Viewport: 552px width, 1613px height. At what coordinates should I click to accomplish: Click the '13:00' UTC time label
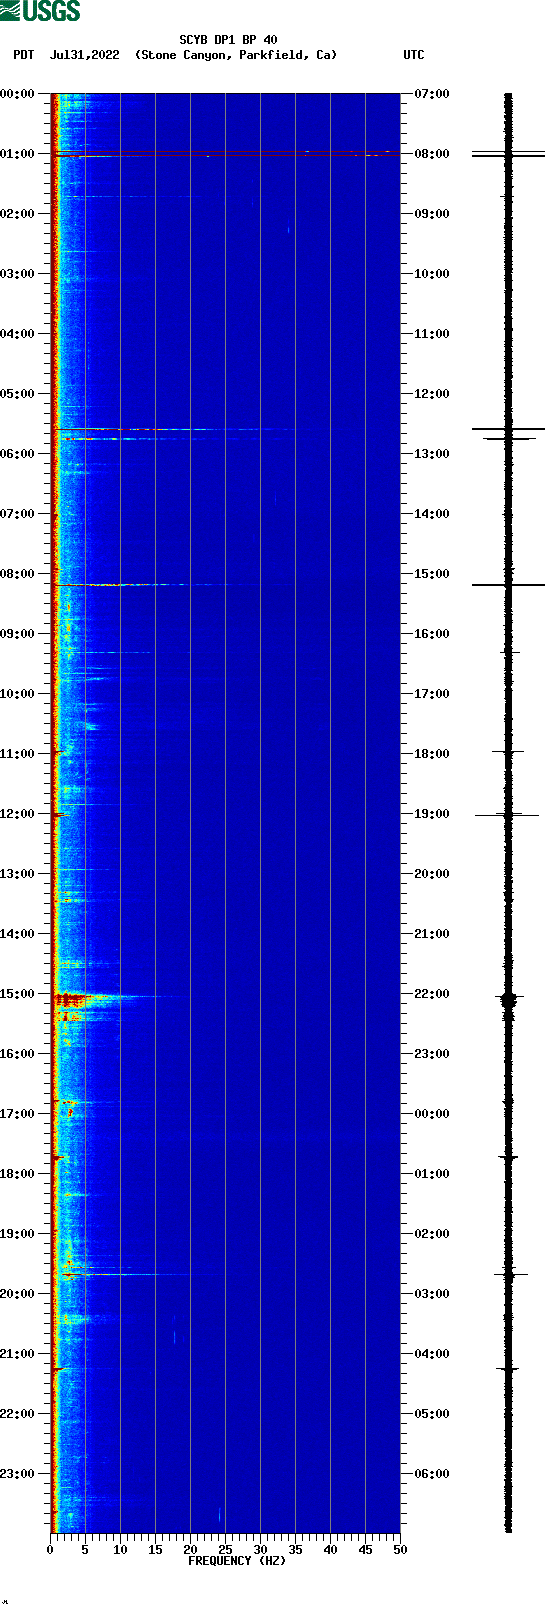432,454
